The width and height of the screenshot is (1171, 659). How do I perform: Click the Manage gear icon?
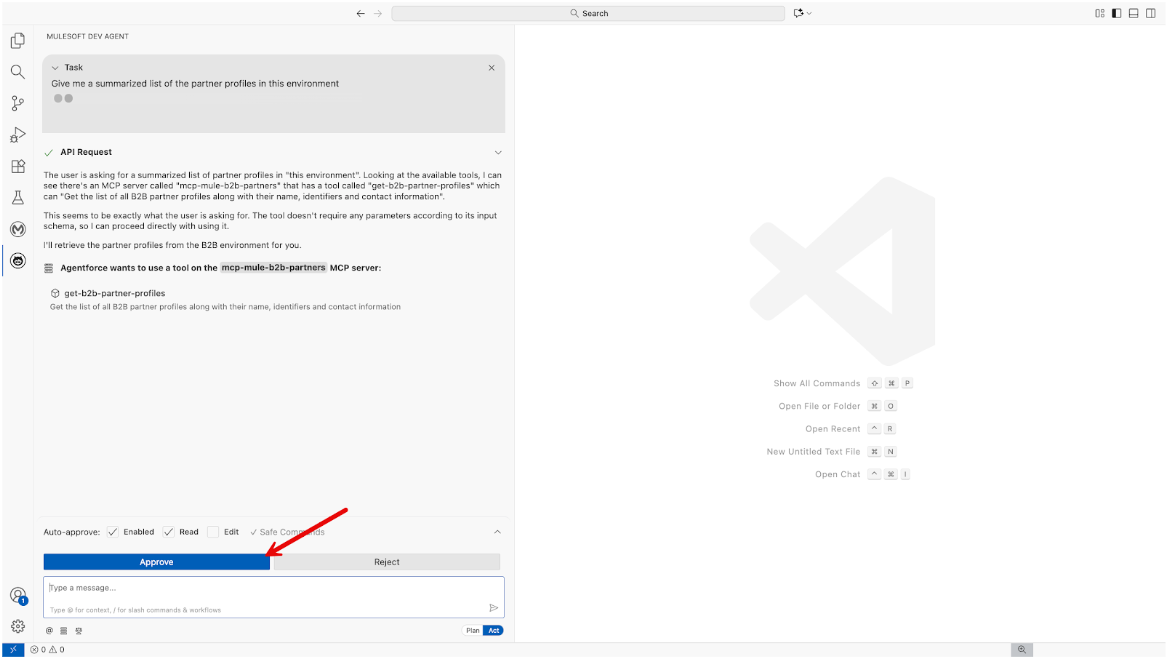(17, 626)
